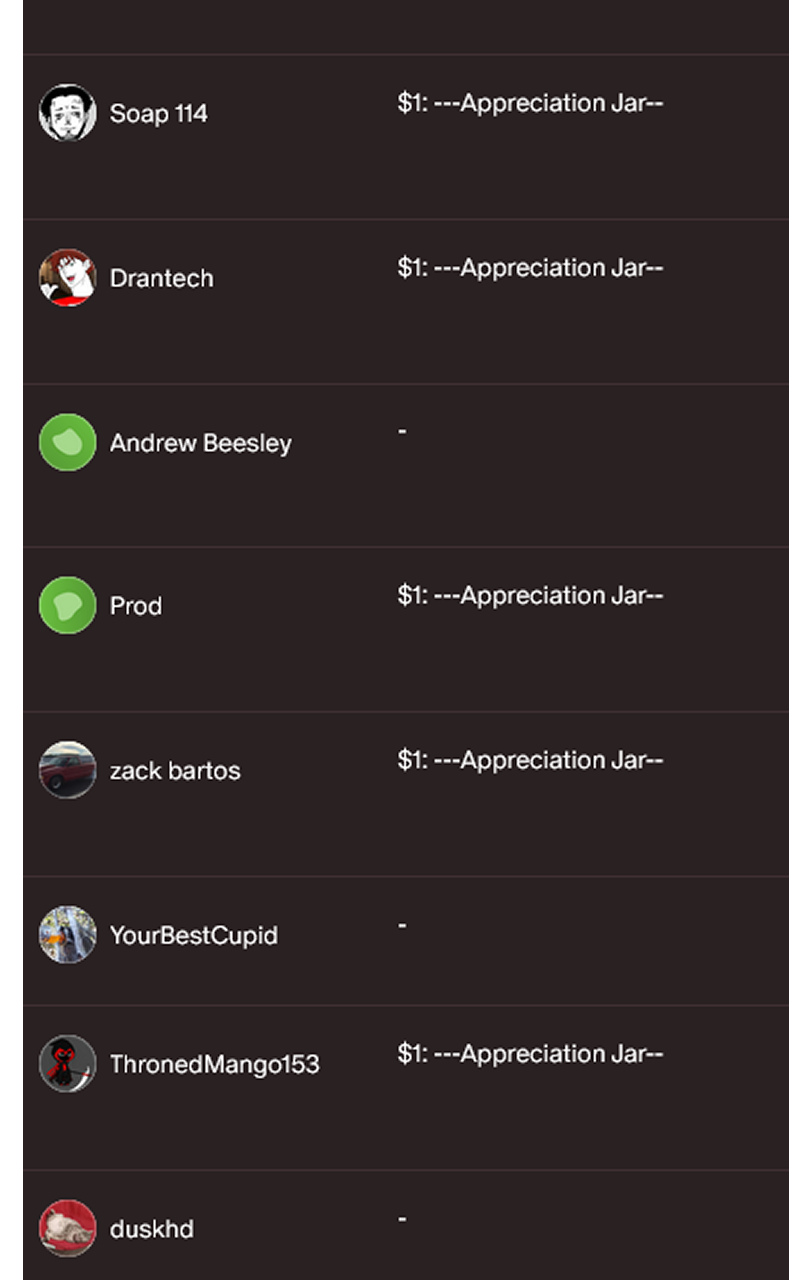Click duskhd's red avatar
The width and height of the screenshot is (800, 1280).
pyautogui.click(x=67, y=1228)
